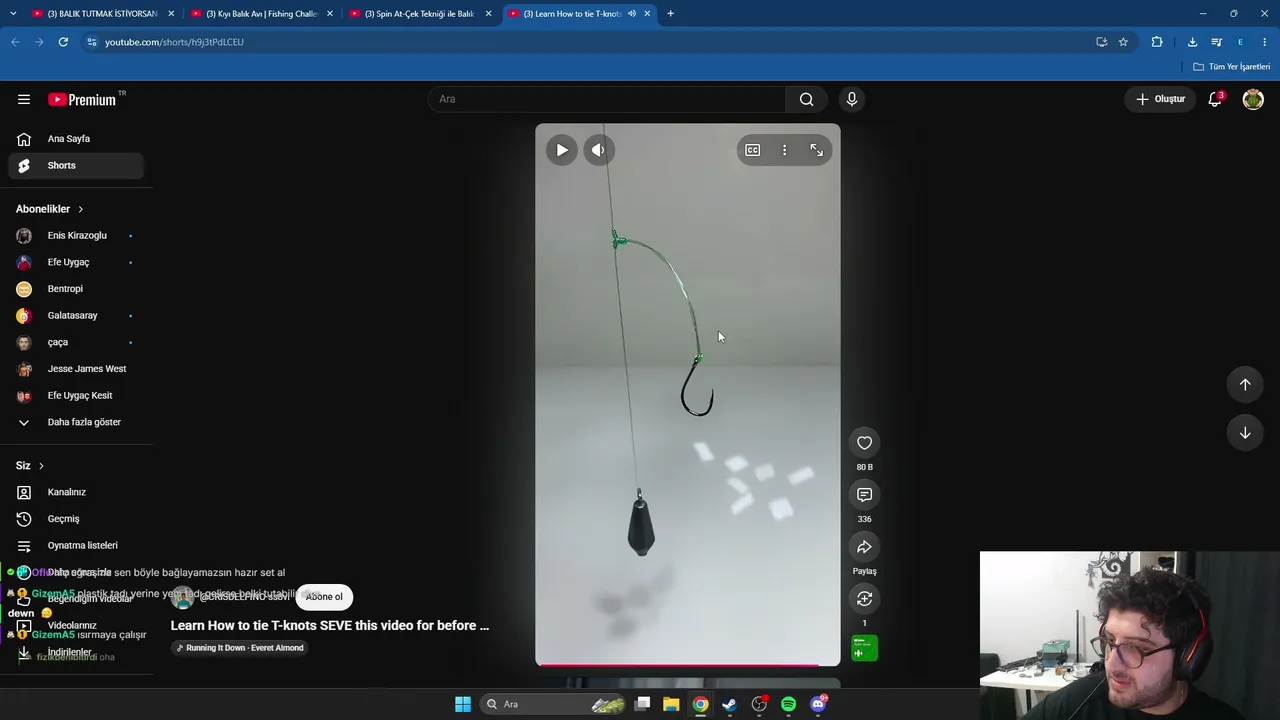Image resolution: width=1280 pixels, height=720 pixels.
Task: Open Running It Down sound link
Action: [x=239, y=648]
